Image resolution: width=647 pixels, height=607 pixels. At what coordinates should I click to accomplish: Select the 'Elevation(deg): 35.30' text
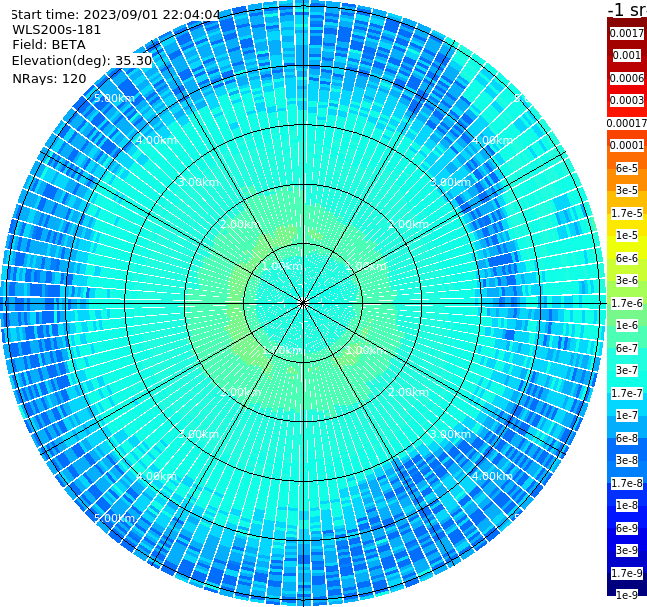pos(82,61)
